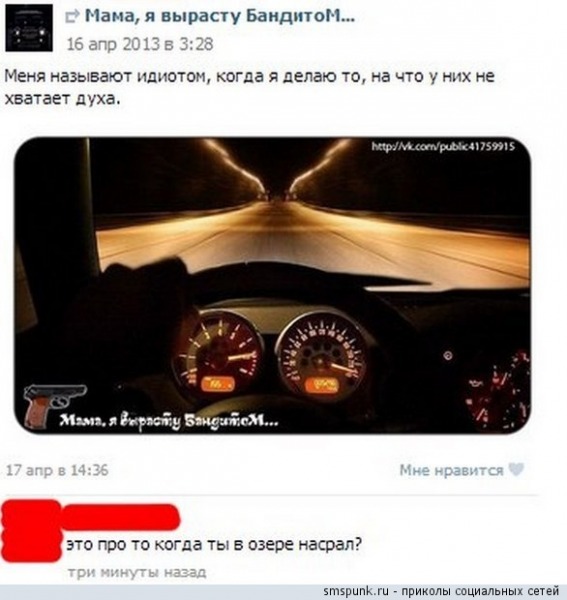
Task: Click the speedometer gauge in the photo
Action: 322,357
